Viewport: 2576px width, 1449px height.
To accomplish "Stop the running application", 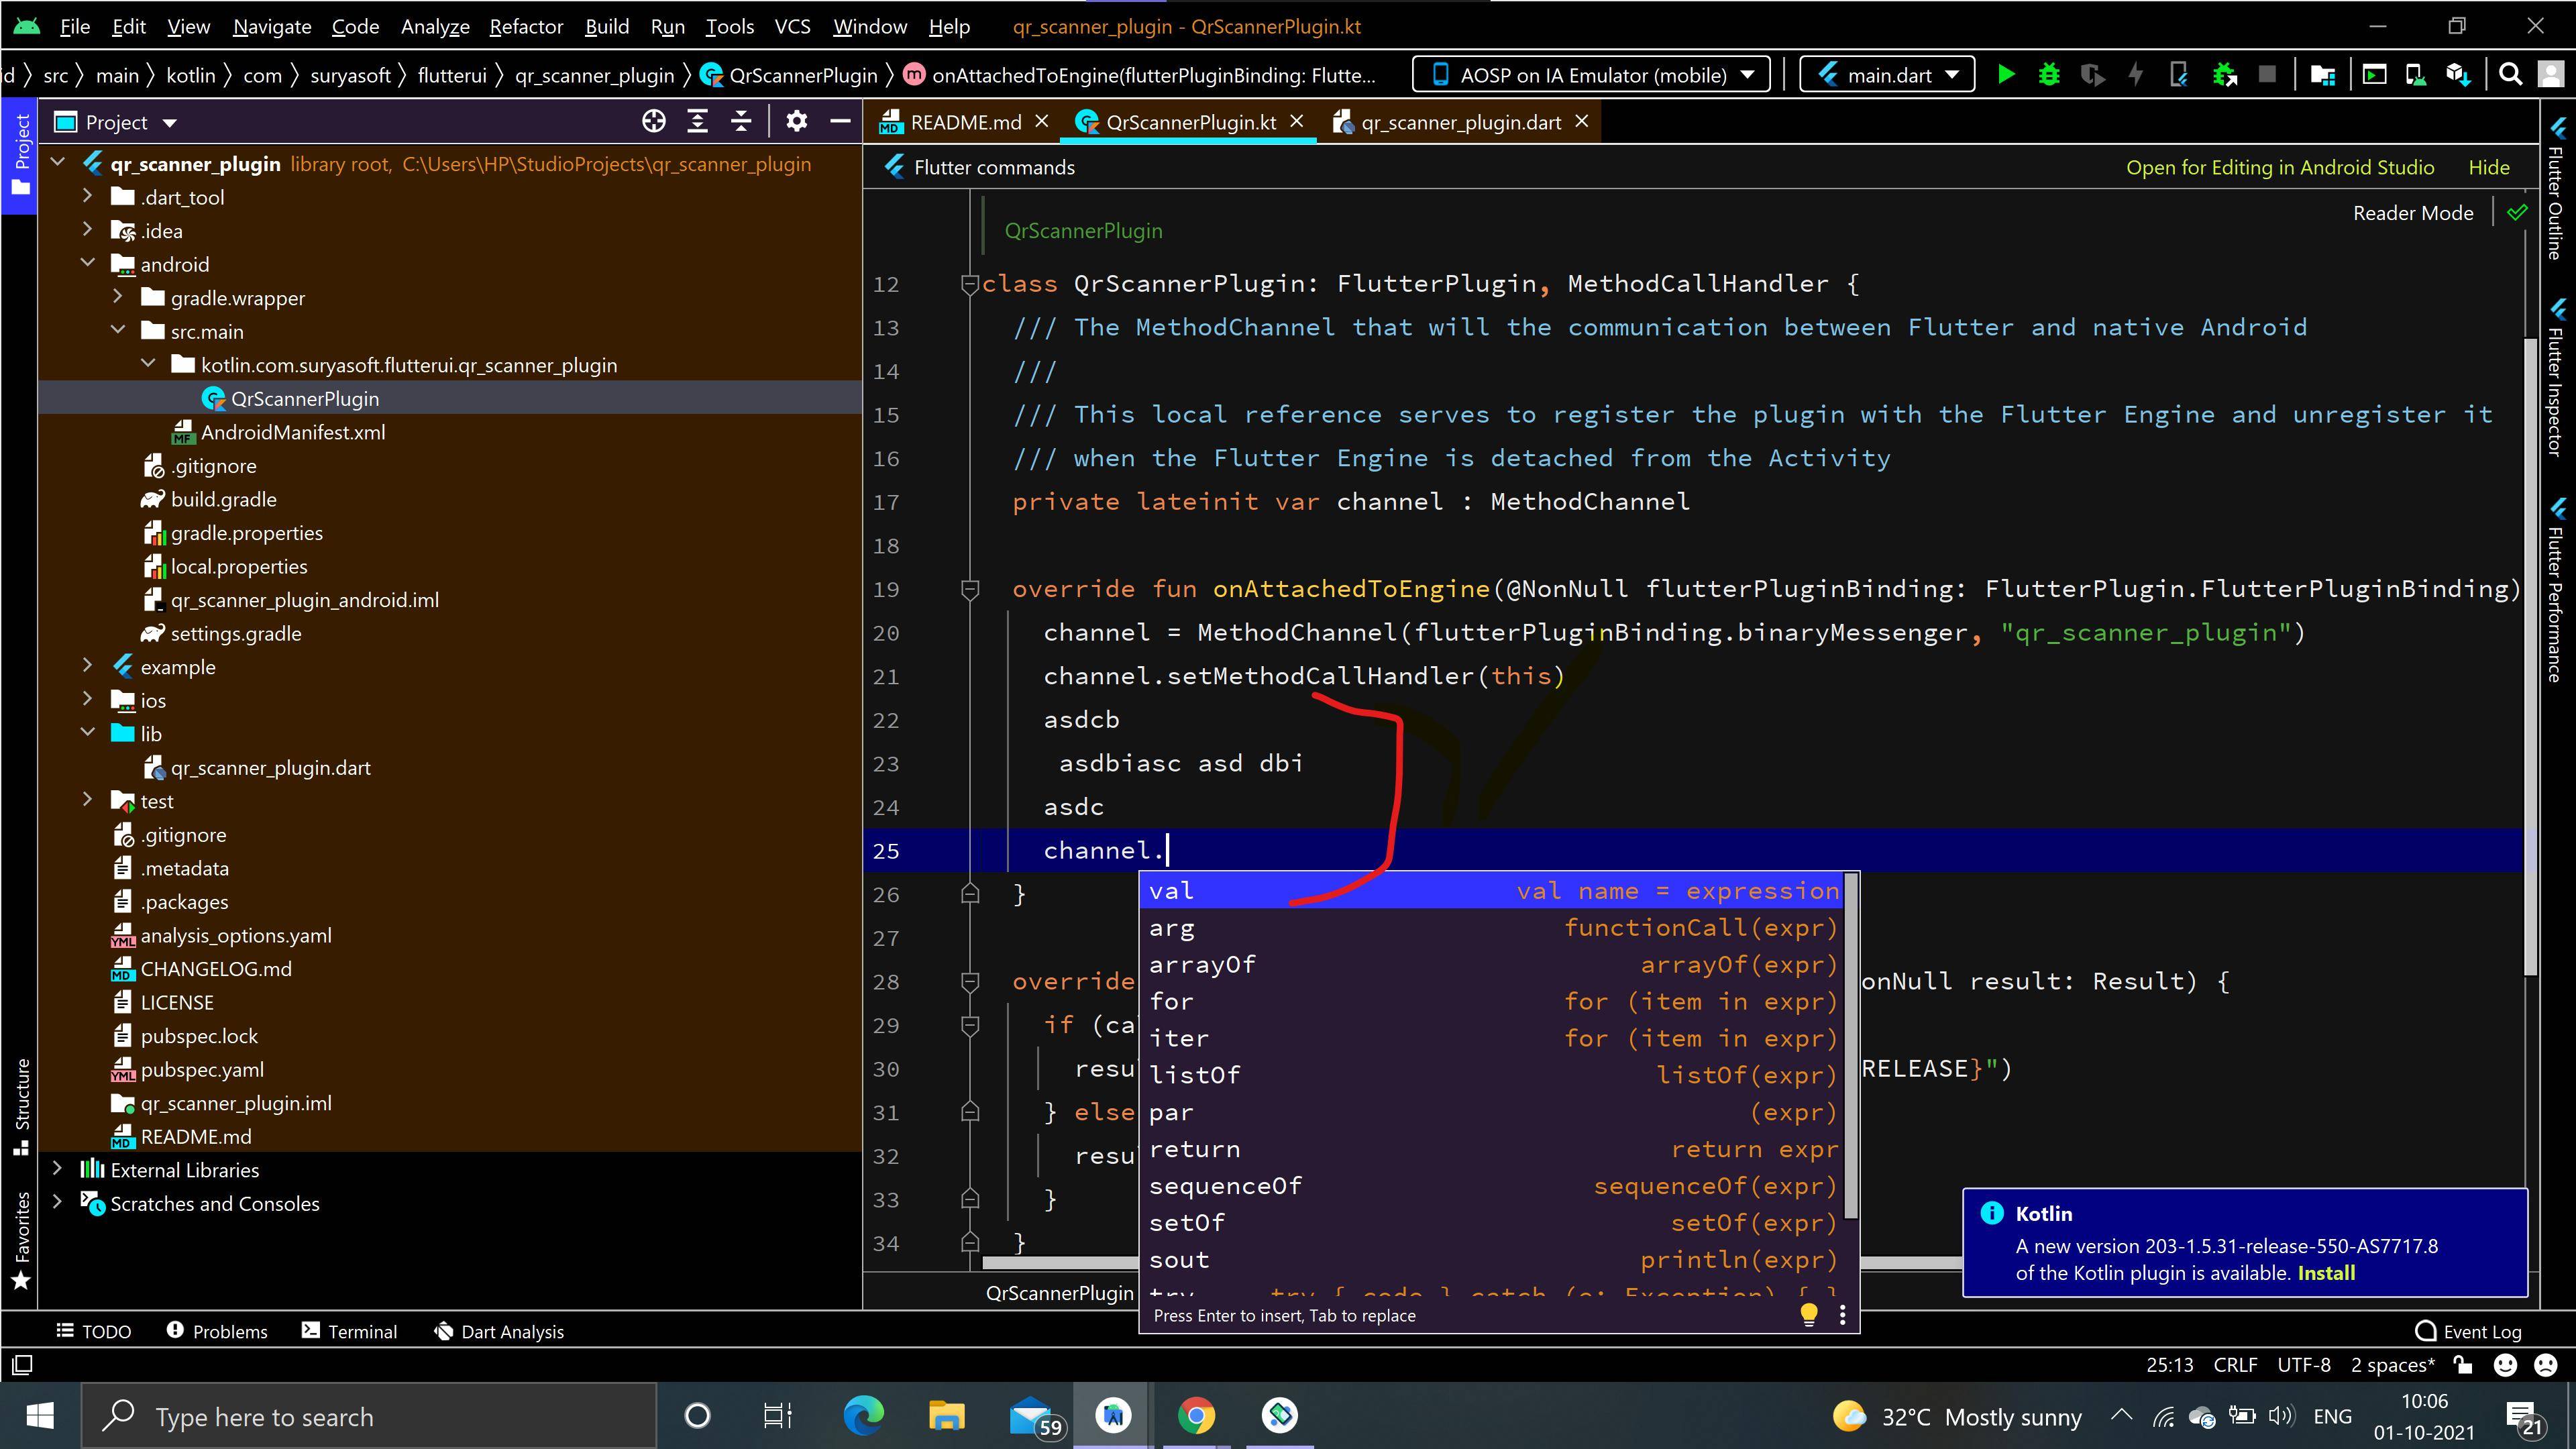I will pyautogui.click(x=2267, y=73).
